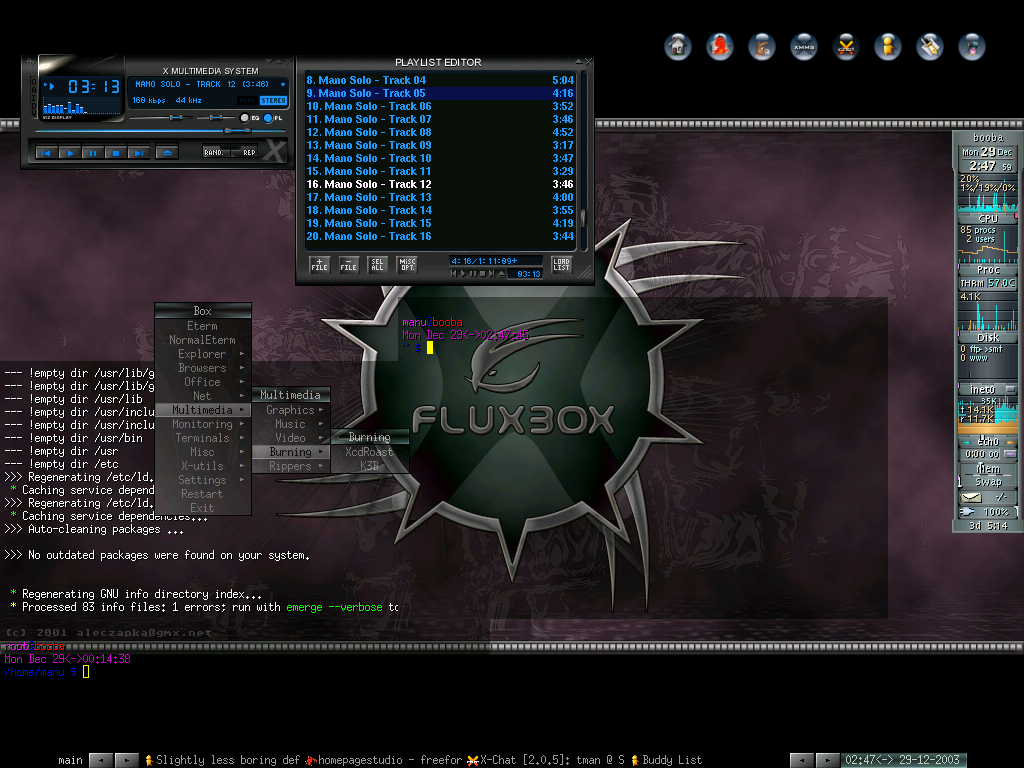Launch XcdRoast from the Burning submenu
The height and width of the screenshot is (768, 1024).
370,452
